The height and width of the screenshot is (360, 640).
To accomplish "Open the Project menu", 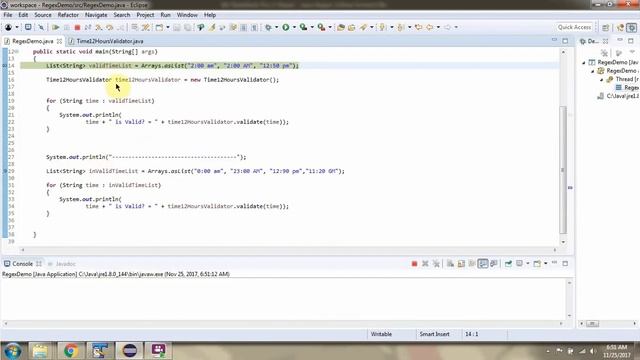I will coord(145,15).
